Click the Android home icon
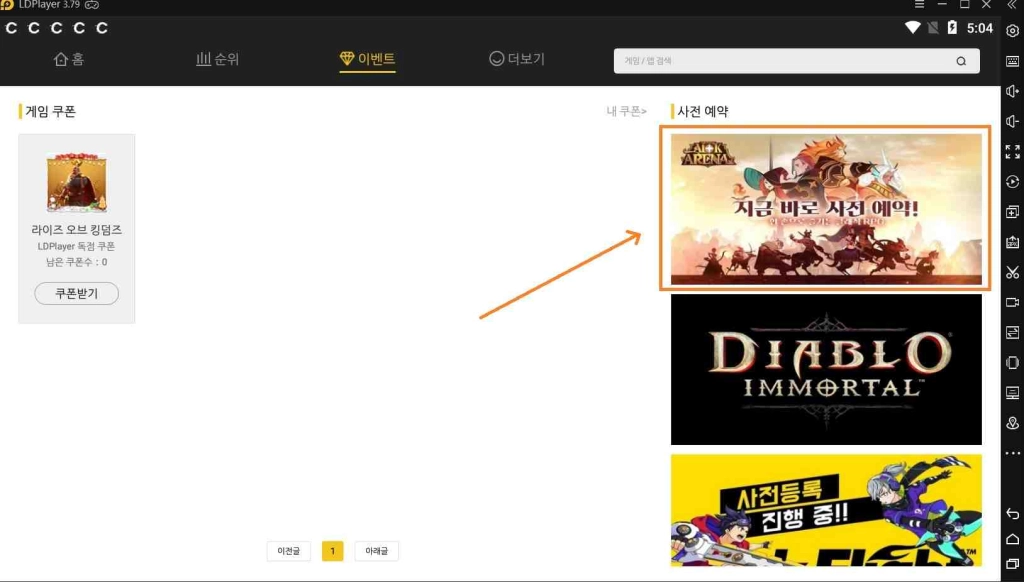This screenshot has width=1024, height=582. point(1012,539)
